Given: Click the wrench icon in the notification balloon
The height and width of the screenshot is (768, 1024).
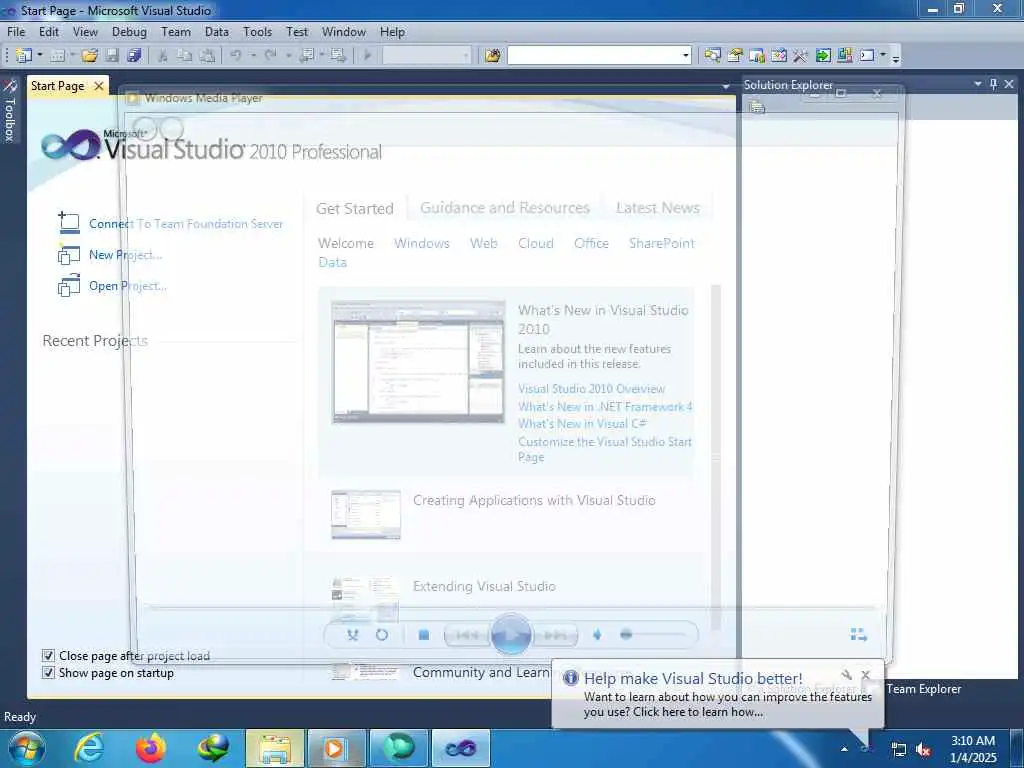Looking at the screenshot, I should point(846,675).
